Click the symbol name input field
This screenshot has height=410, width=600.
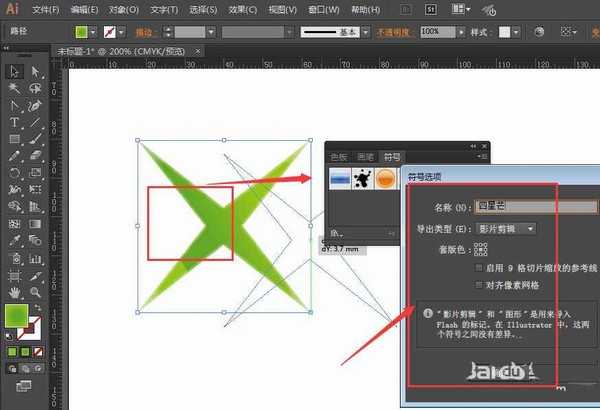click(x=511, y=207)
